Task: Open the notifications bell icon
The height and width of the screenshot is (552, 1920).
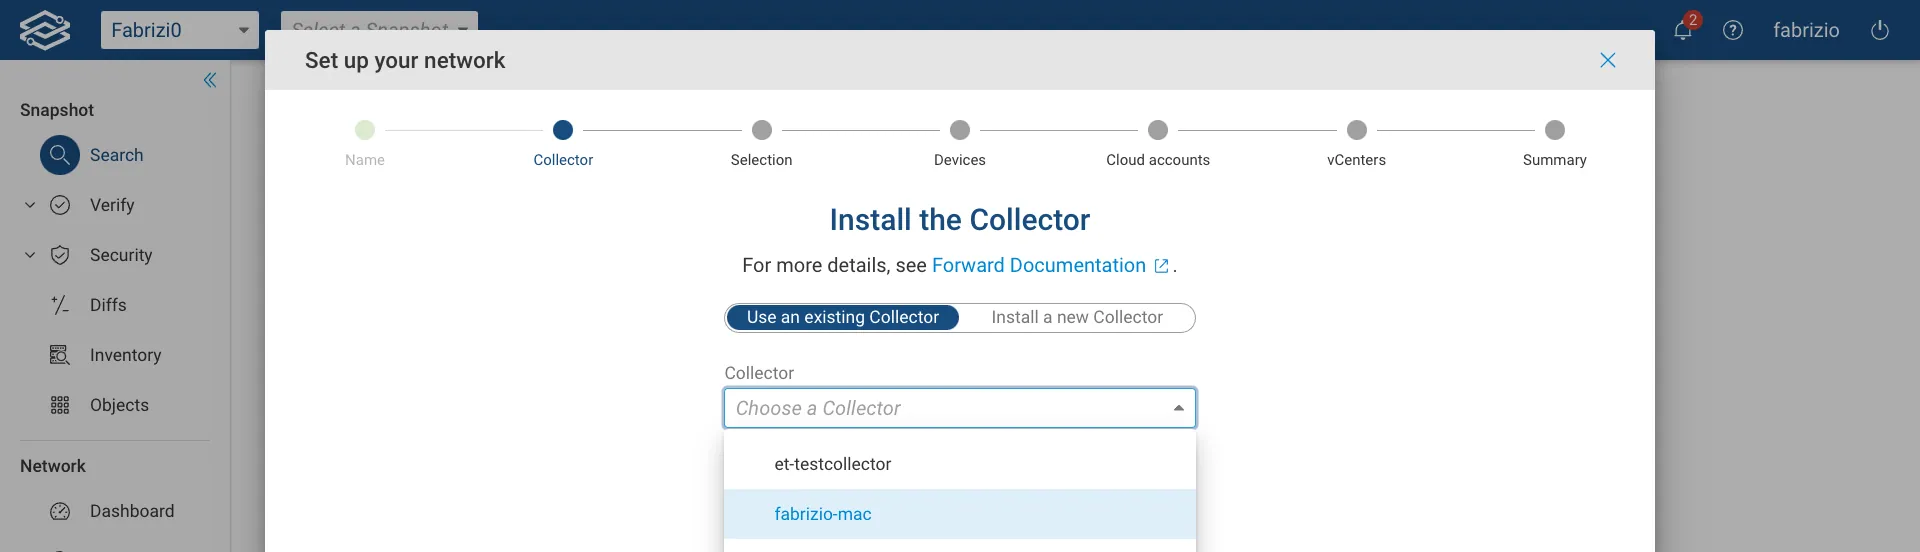Action: pos(1683,30)
